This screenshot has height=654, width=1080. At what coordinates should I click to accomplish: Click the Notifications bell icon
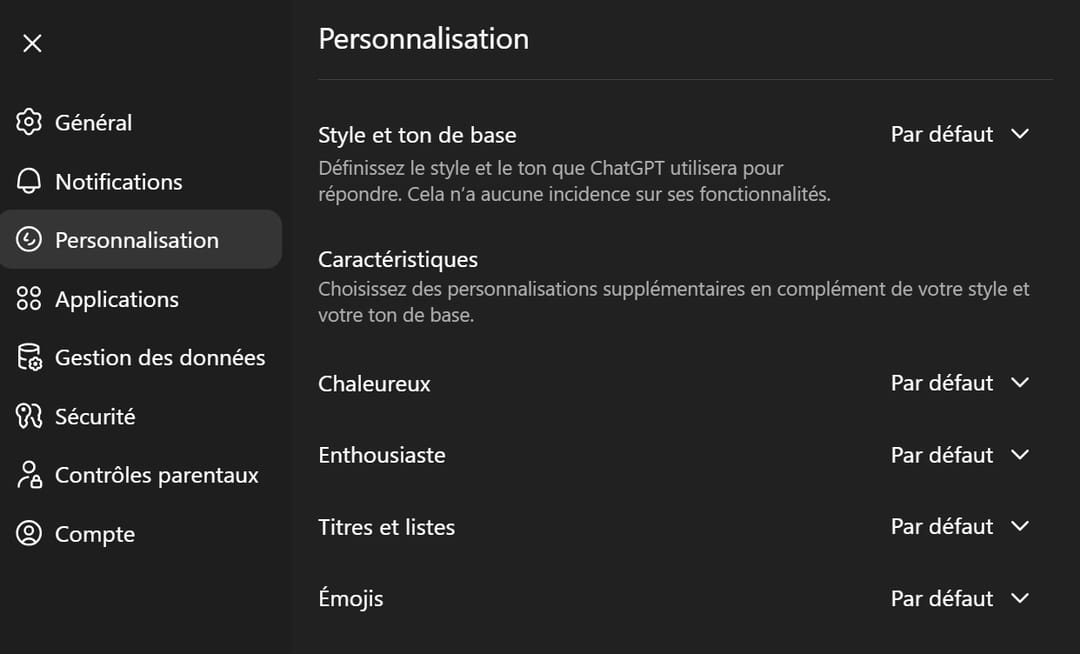(29, 181)
